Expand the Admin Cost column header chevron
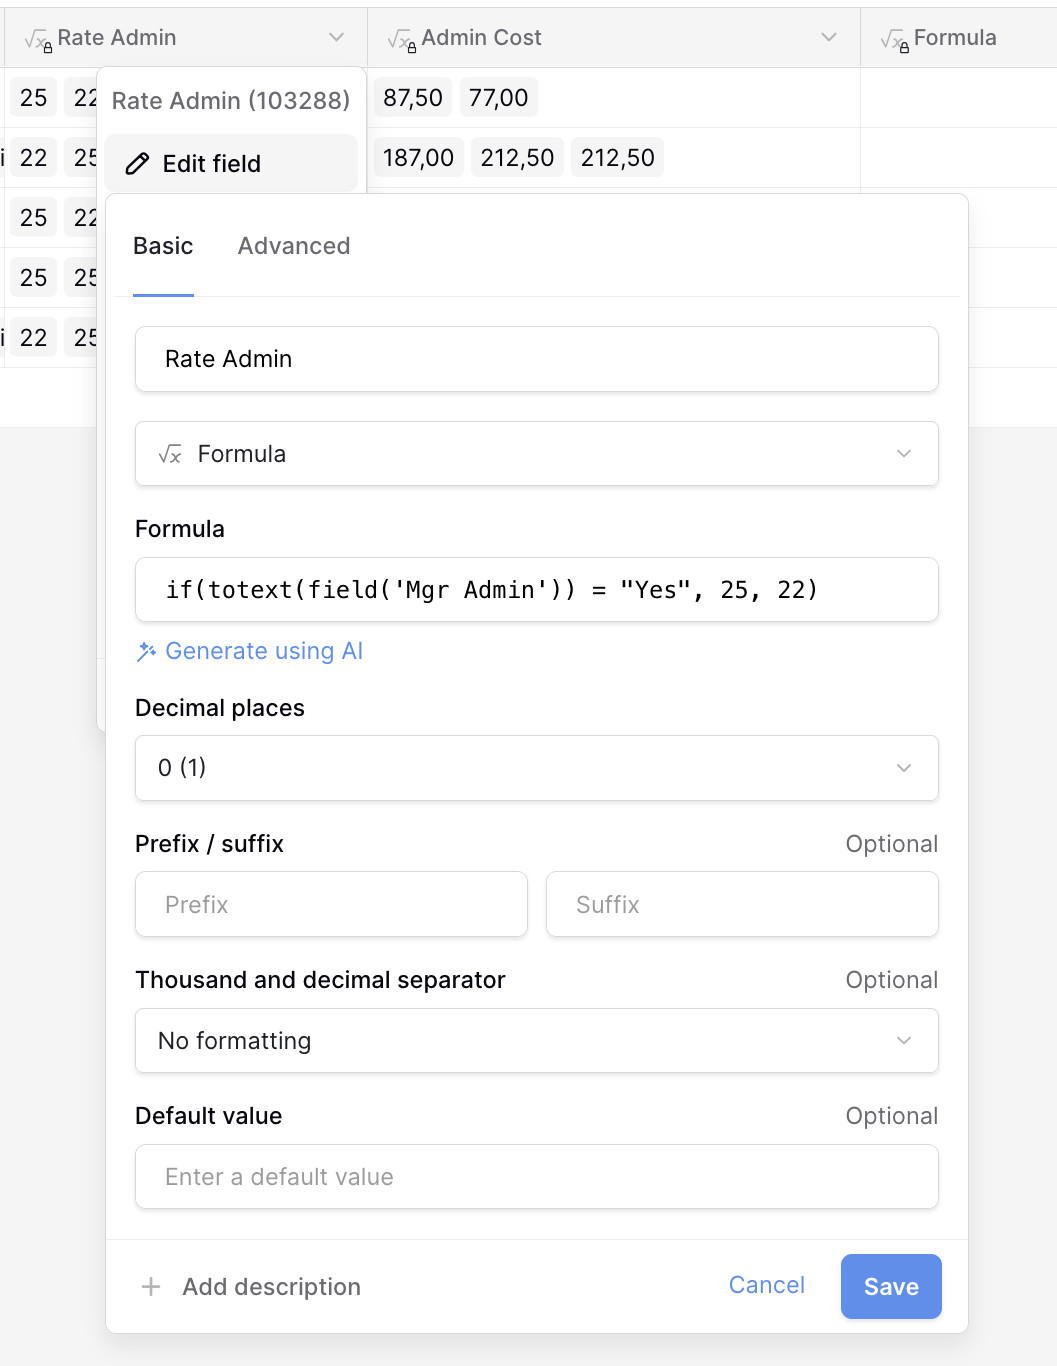Viewport: 1057px width, 1366px height. click(x=828, y=38)
